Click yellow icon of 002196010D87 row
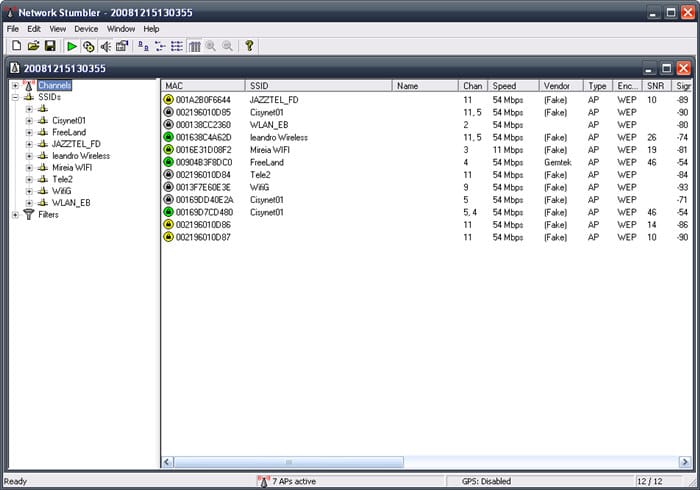This screenshot has height=490, width=700. coord(168,237)
